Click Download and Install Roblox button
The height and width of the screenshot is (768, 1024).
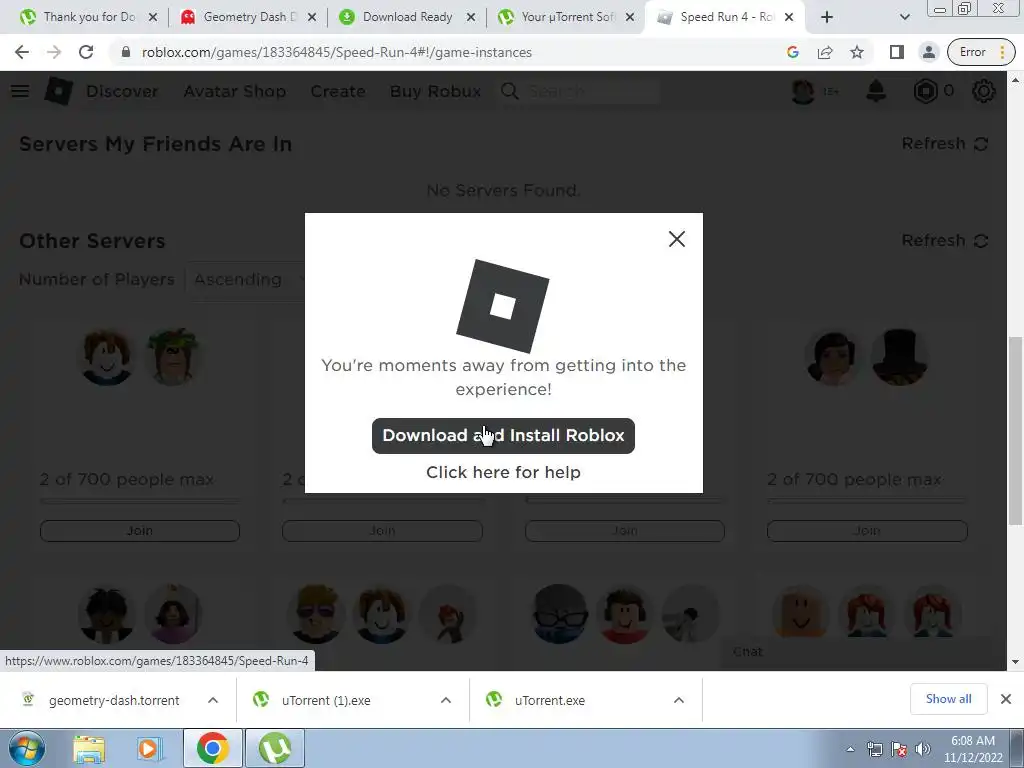[x=503, y=436]
